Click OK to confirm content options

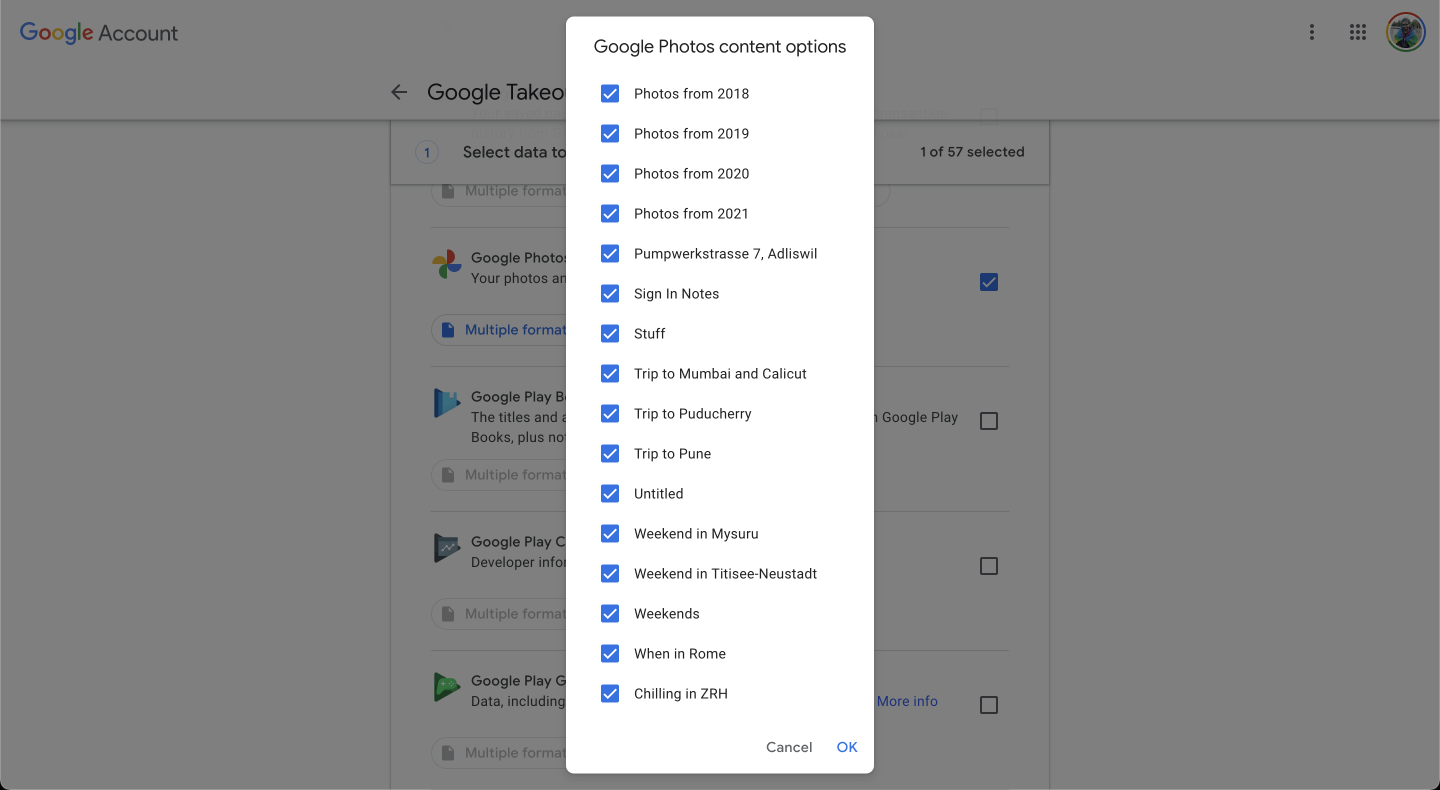click(846, 747)
